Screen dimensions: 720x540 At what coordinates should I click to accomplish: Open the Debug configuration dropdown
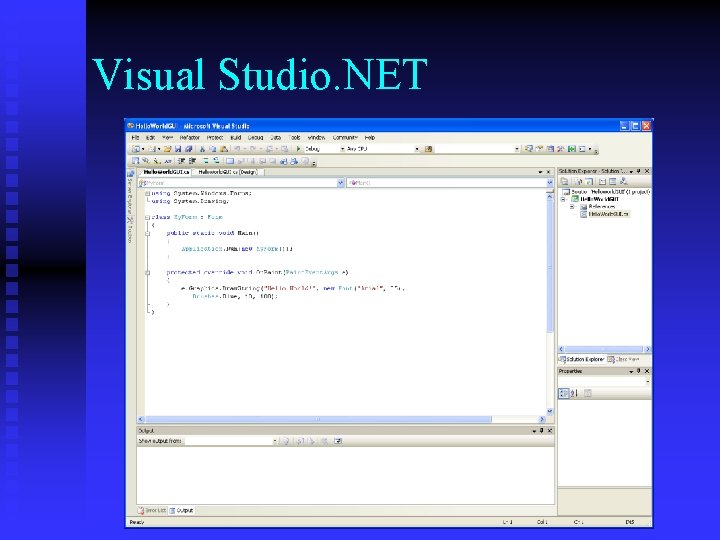tap(342, 149)
